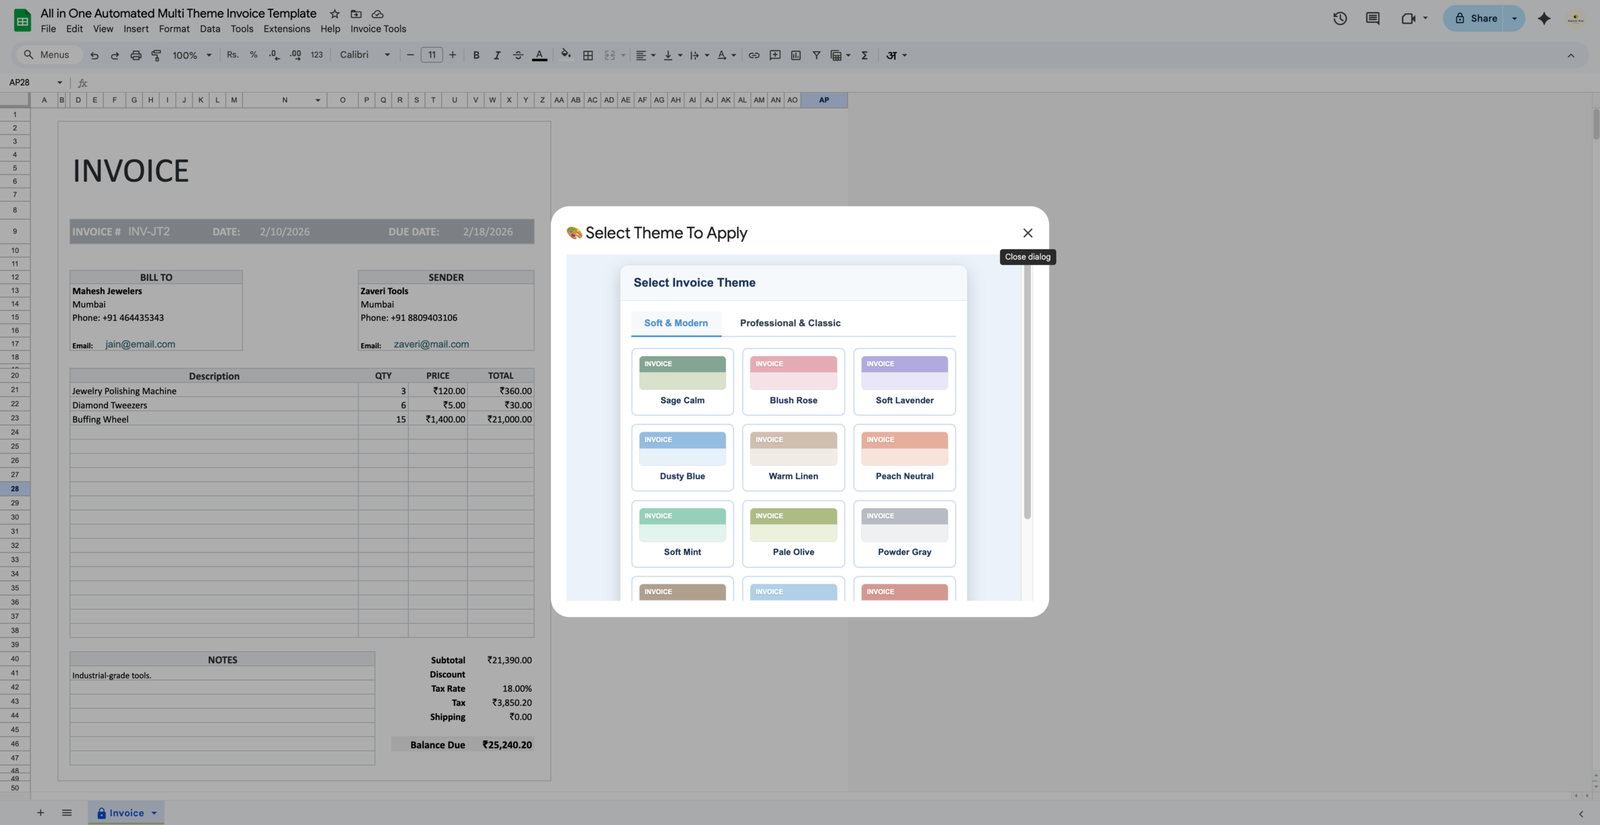The height and width of the screenshot is (825, 1600).
Task: Open version history clock icon
Action: (1340, 18)
